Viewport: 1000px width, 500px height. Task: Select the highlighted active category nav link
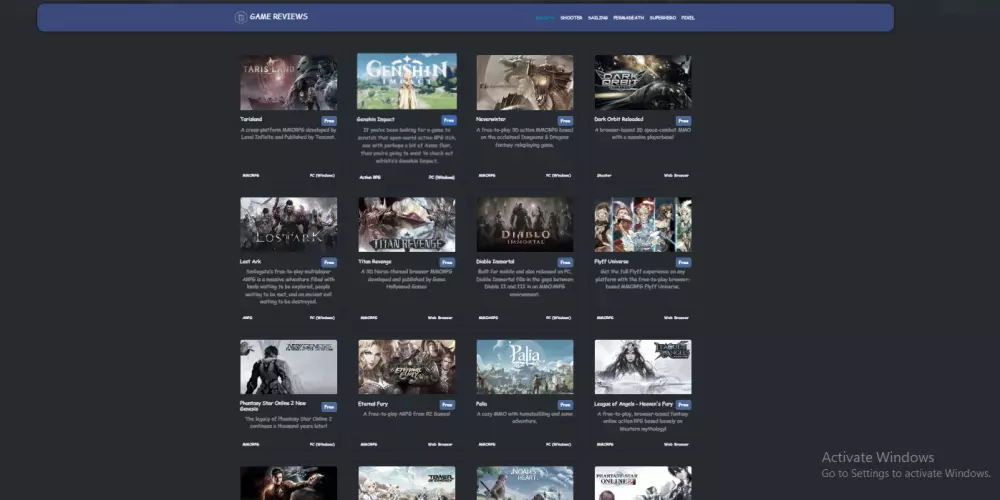545,18
